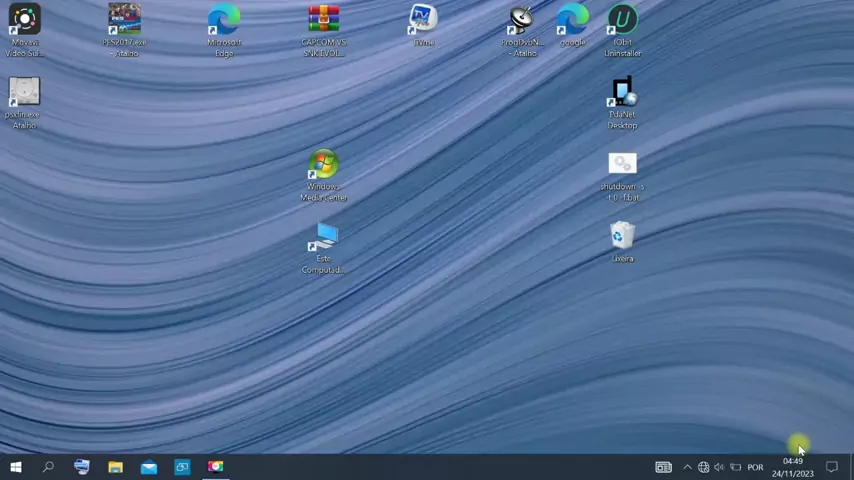Open the Windows Start menu
This screenshot has height=480, width=854.
(15, 467)
